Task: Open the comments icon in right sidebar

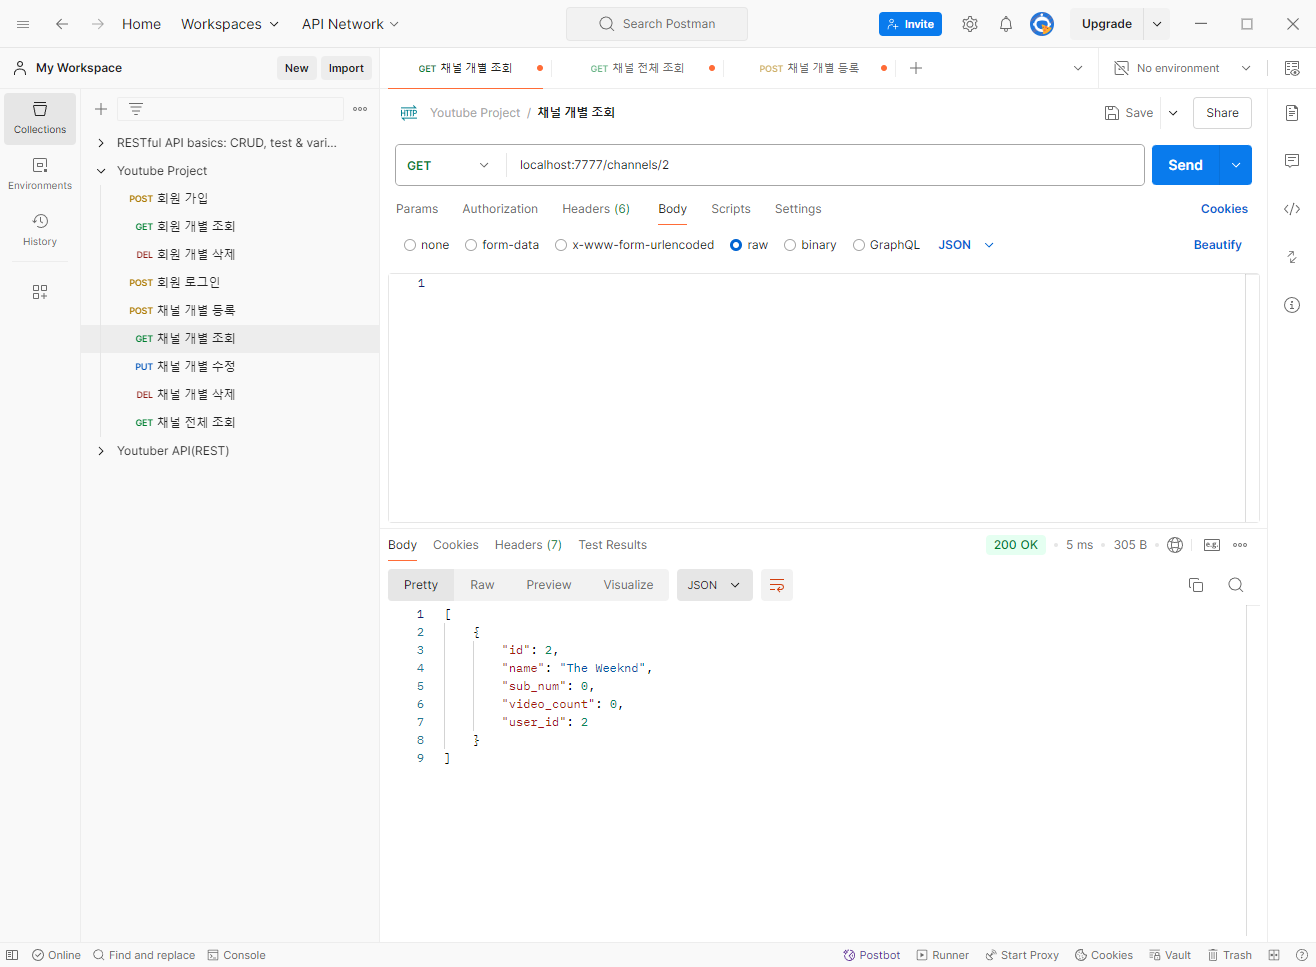Action: [1292, 161]
